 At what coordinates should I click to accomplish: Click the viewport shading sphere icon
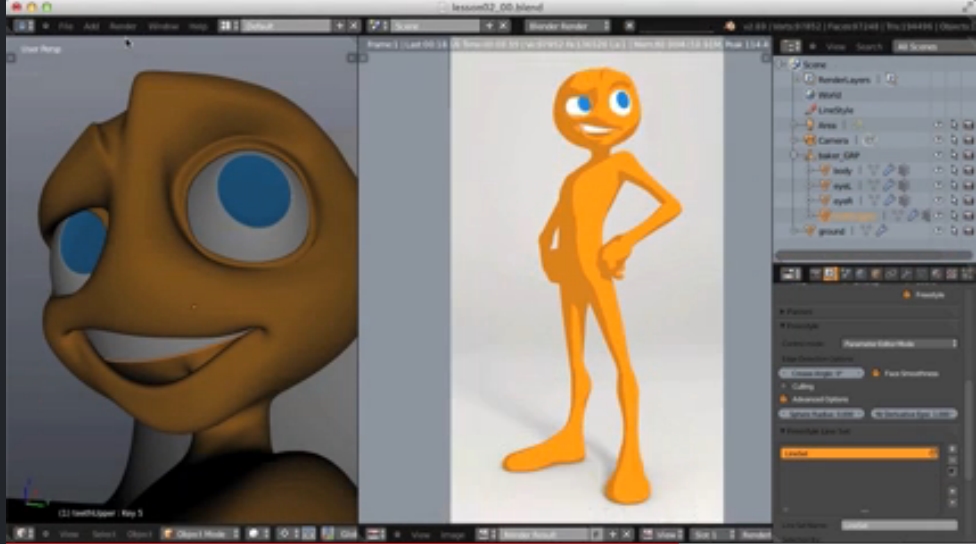click(x=255, y=534)
